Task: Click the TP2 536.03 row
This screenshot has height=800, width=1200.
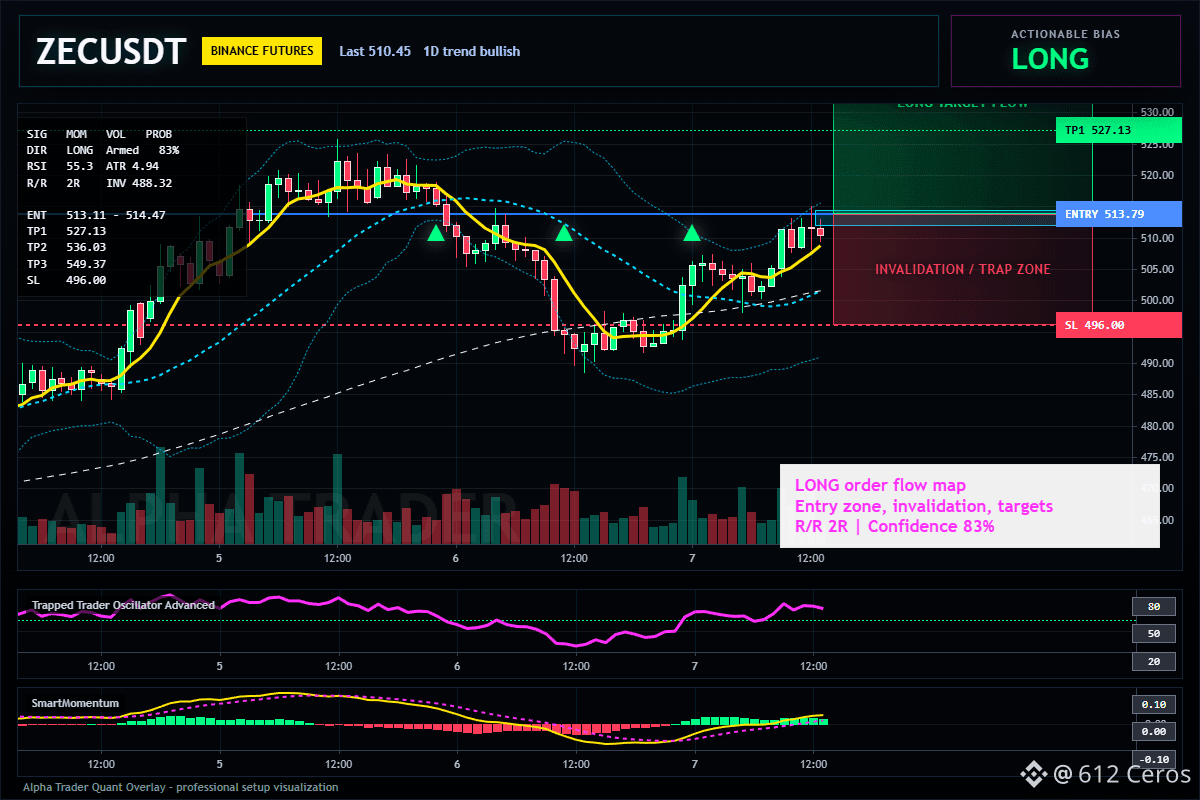Action: [x=66, y=247]
